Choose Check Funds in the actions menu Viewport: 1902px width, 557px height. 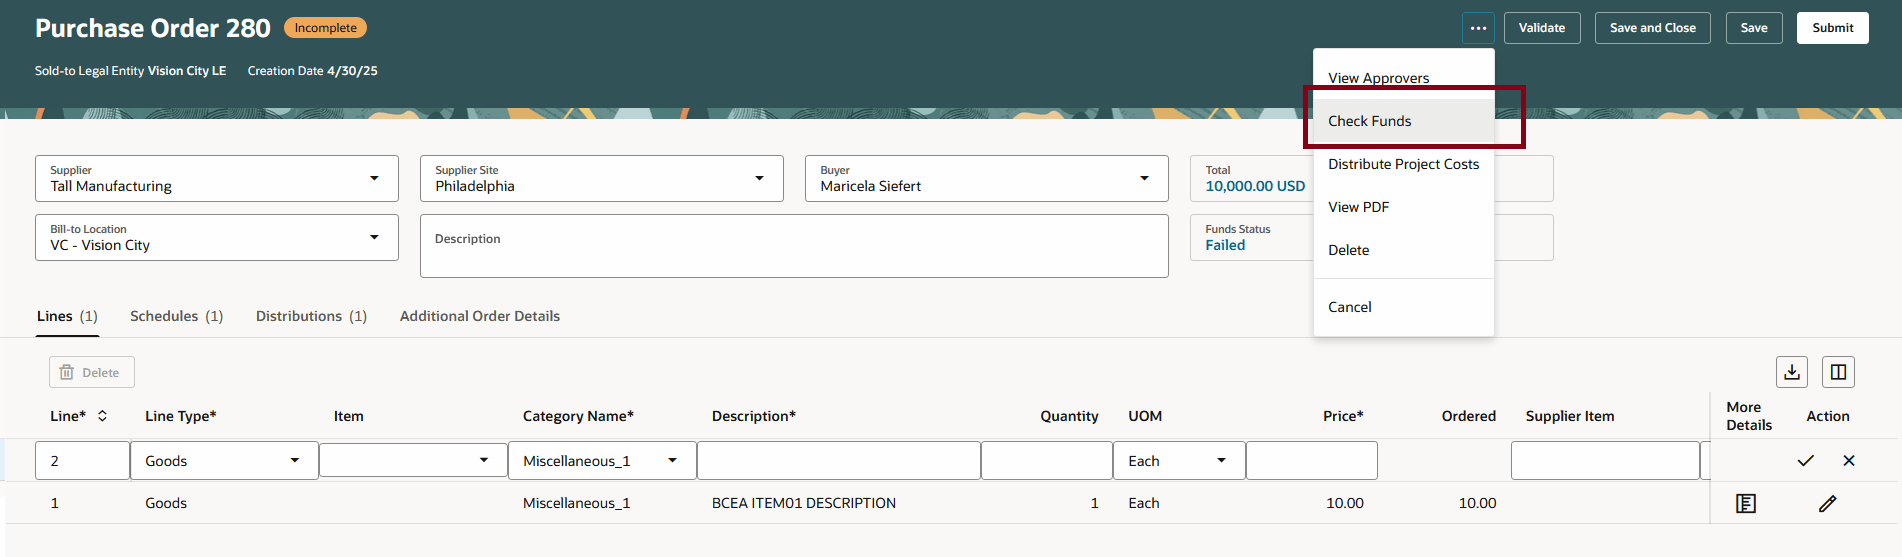(x=1403, y=121)
